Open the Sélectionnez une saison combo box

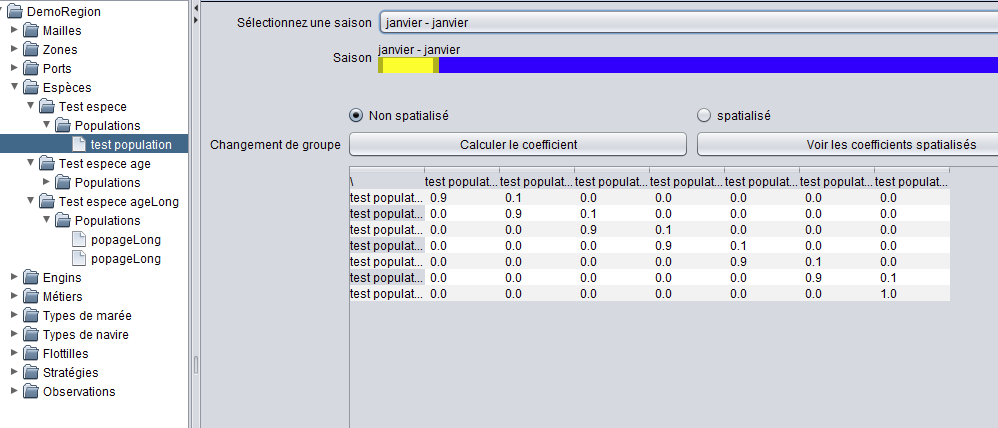[688, 22]
